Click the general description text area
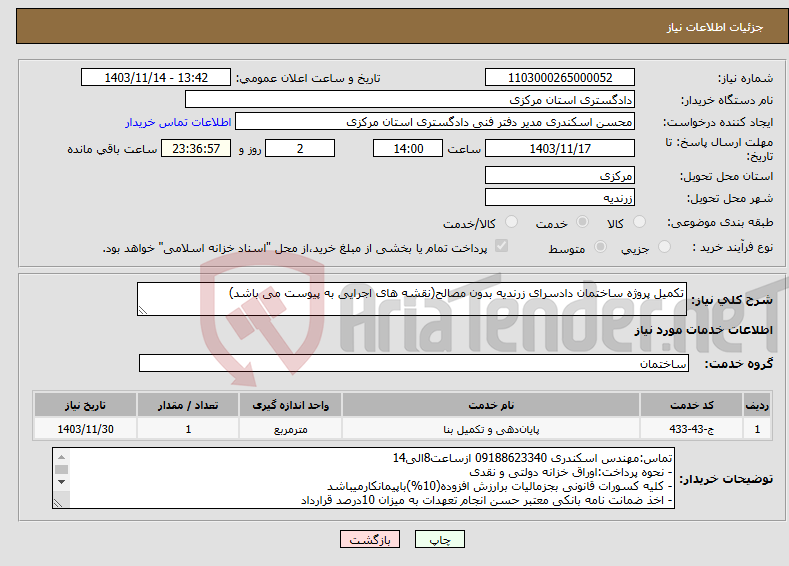This screenshot has width=789, height=566. [x=412, y=299]
